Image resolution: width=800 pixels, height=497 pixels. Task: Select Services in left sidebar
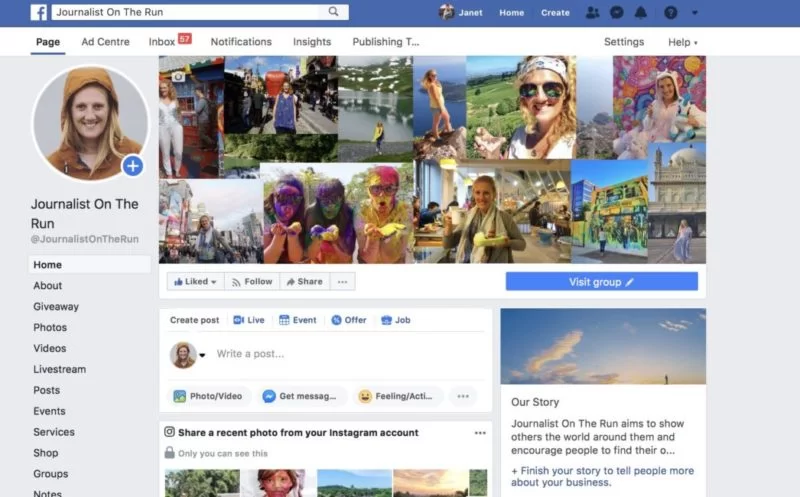click(54, 432)
